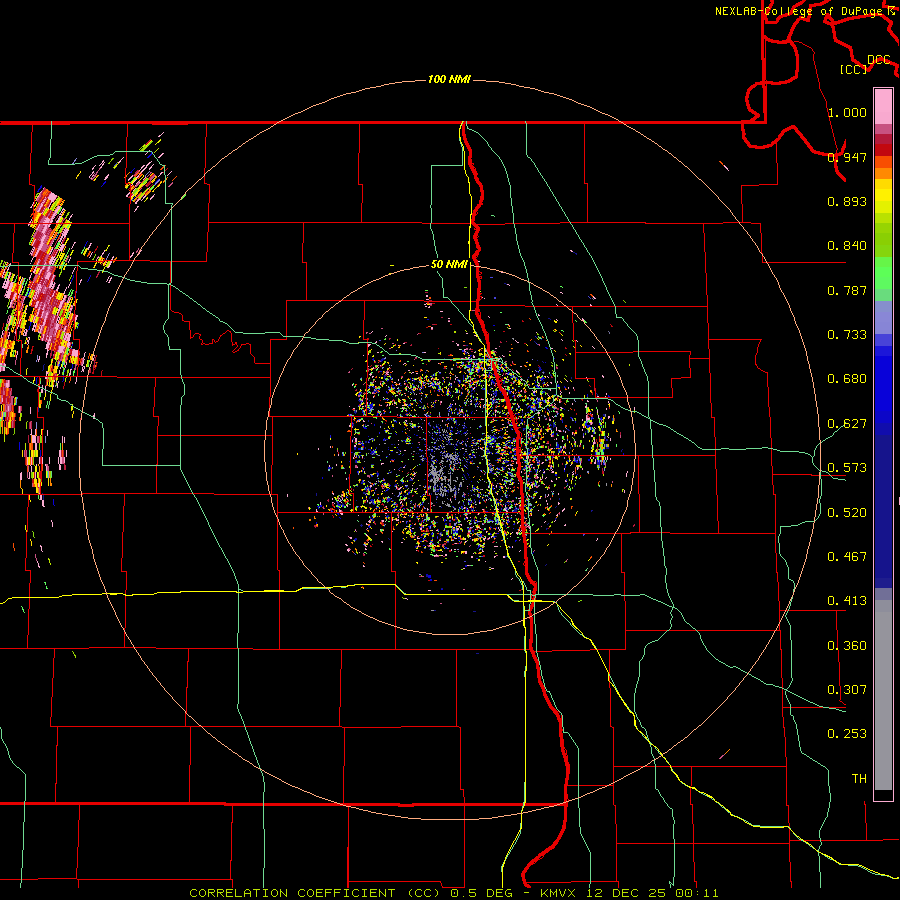Image resolution: width=900 pixels, height=900 pixels.
Task: Click the [CC] unit label
Action: click(854, 69)
